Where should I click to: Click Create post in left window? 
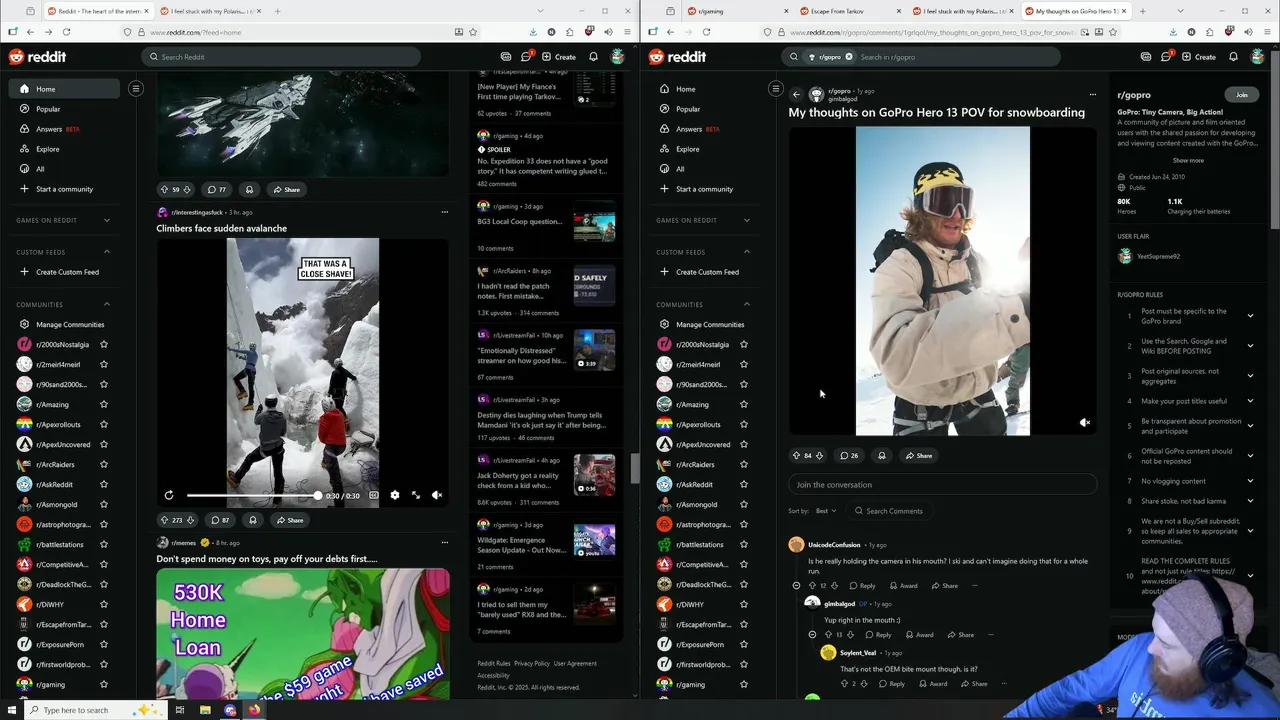[559, 57]
